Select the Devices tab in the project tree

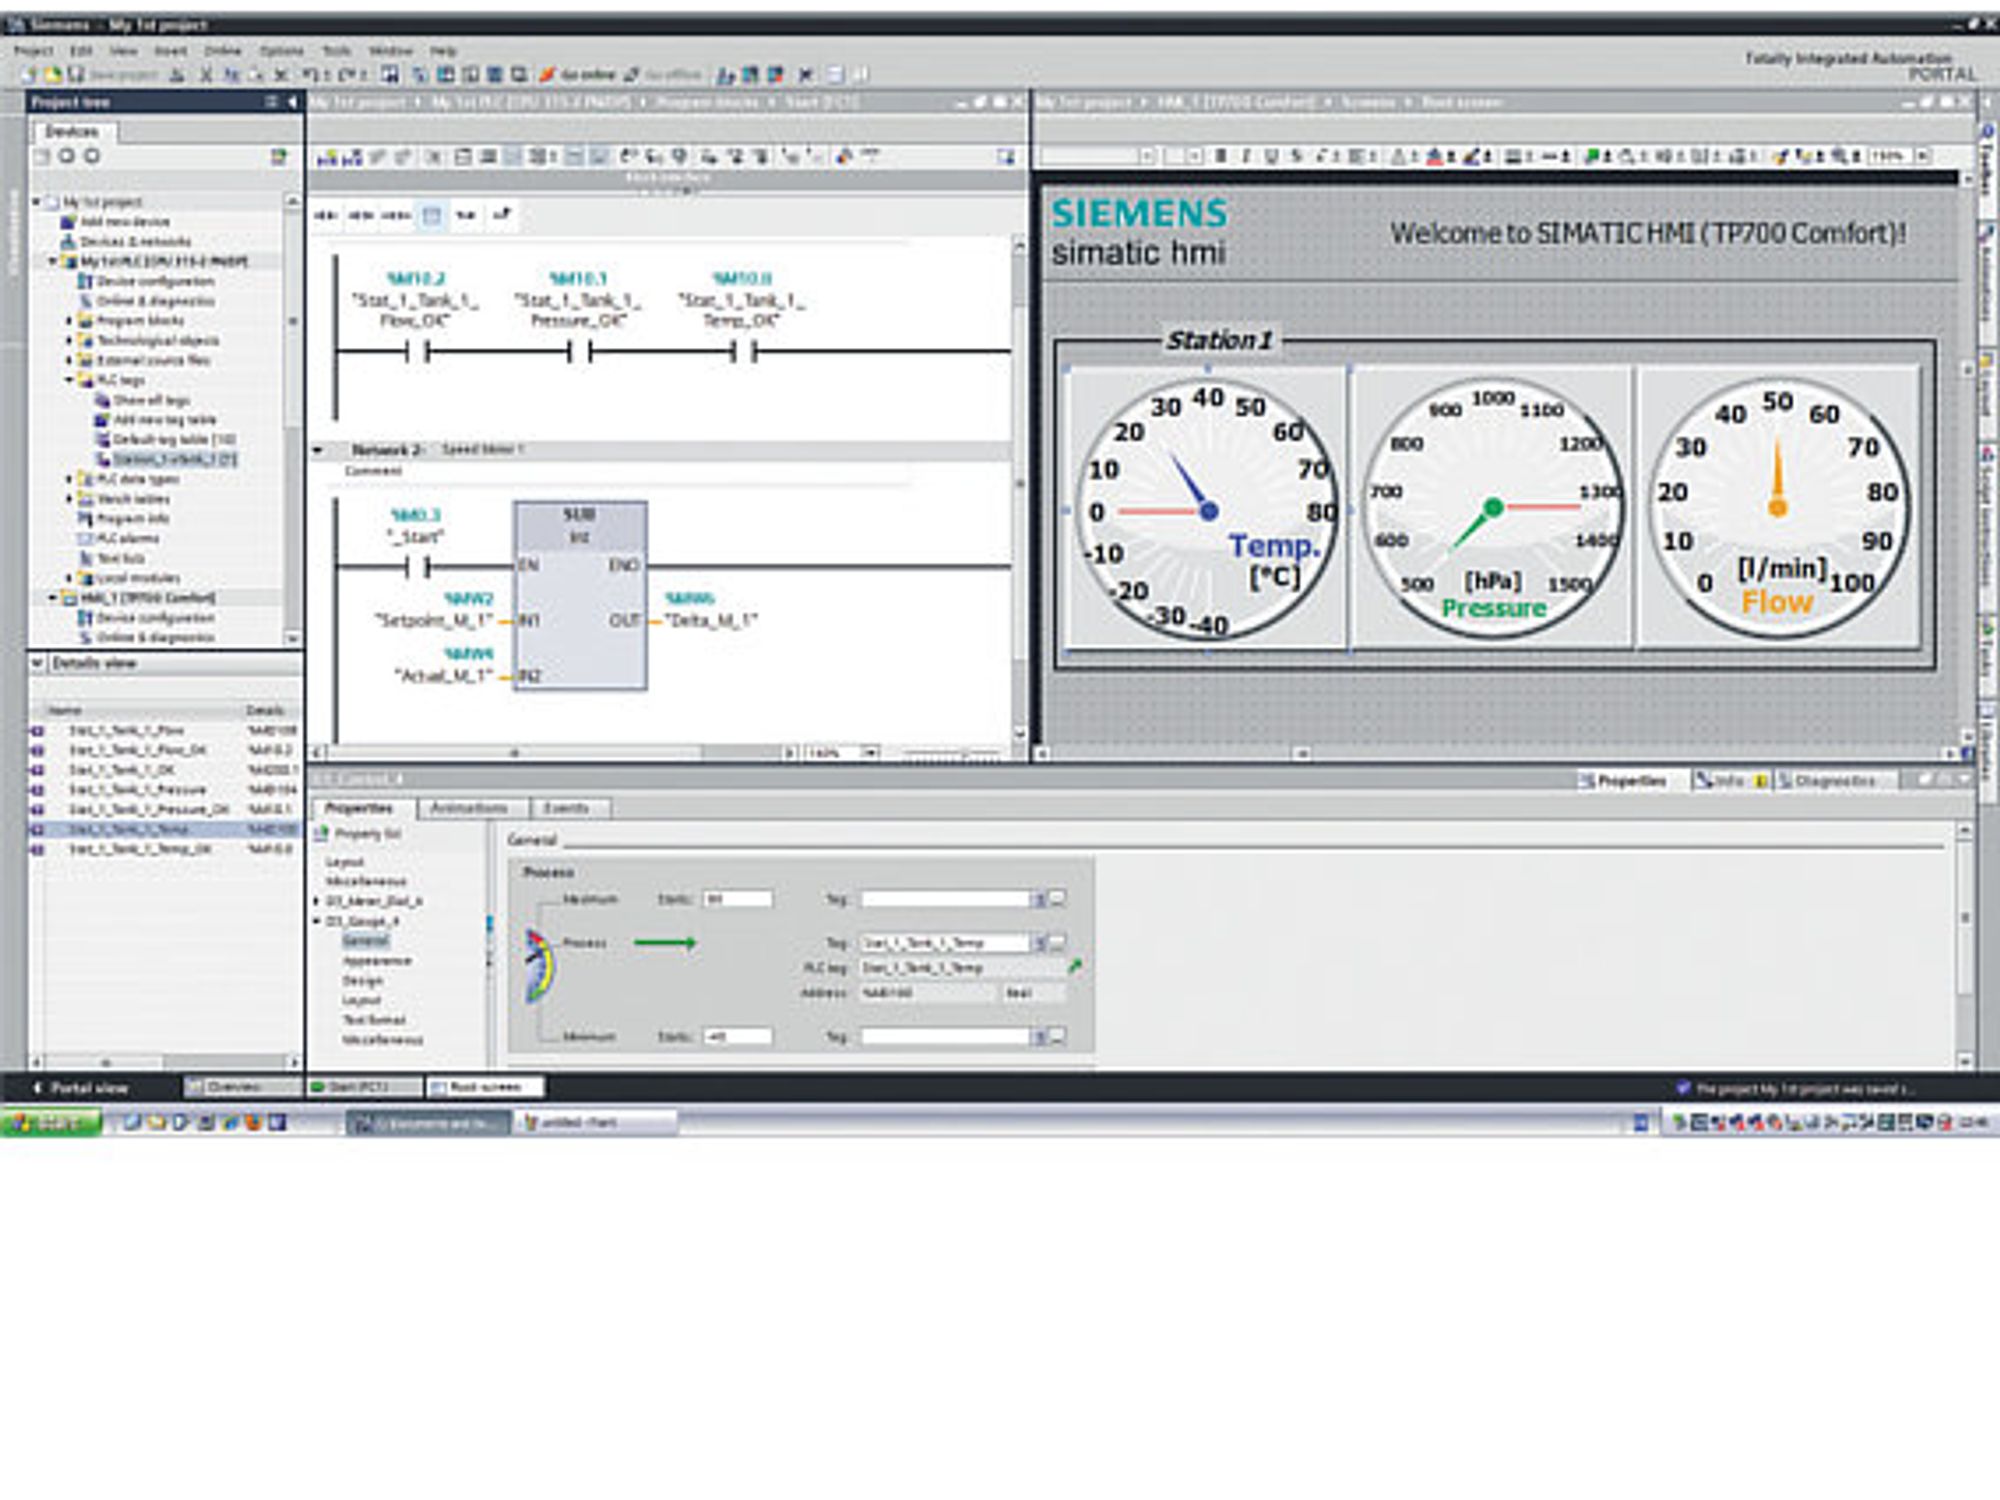point(72,131)
